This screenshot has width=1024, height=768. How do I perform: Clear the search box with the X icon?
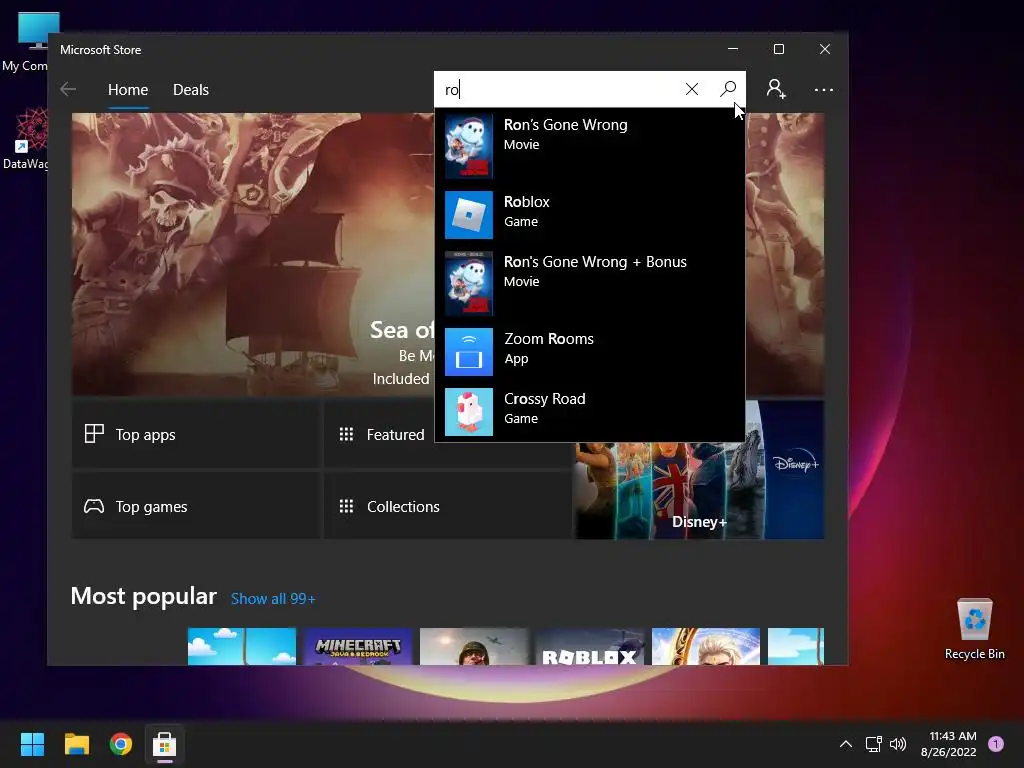click(692, 89)
